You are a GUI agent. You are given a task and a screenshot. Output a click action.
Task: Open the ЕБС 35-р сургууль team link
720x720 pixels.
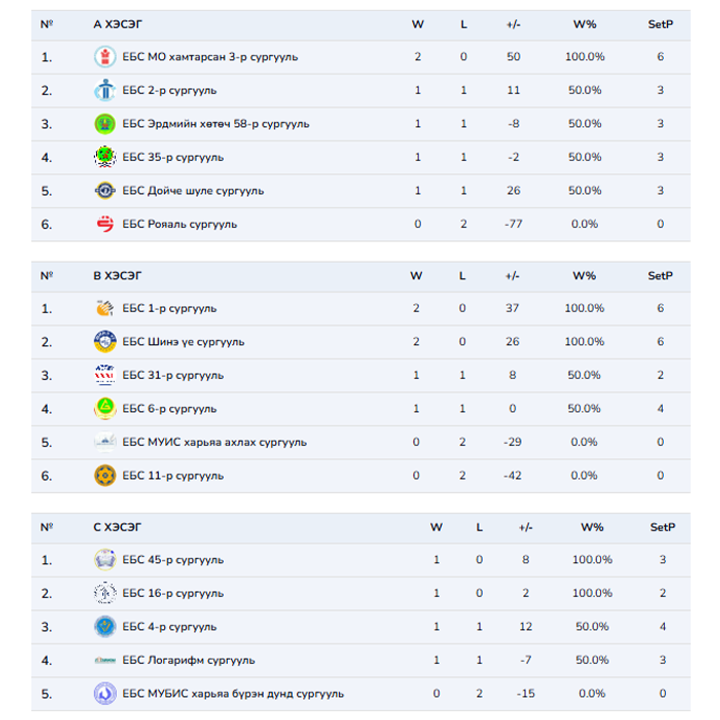[x=172, y=158]
